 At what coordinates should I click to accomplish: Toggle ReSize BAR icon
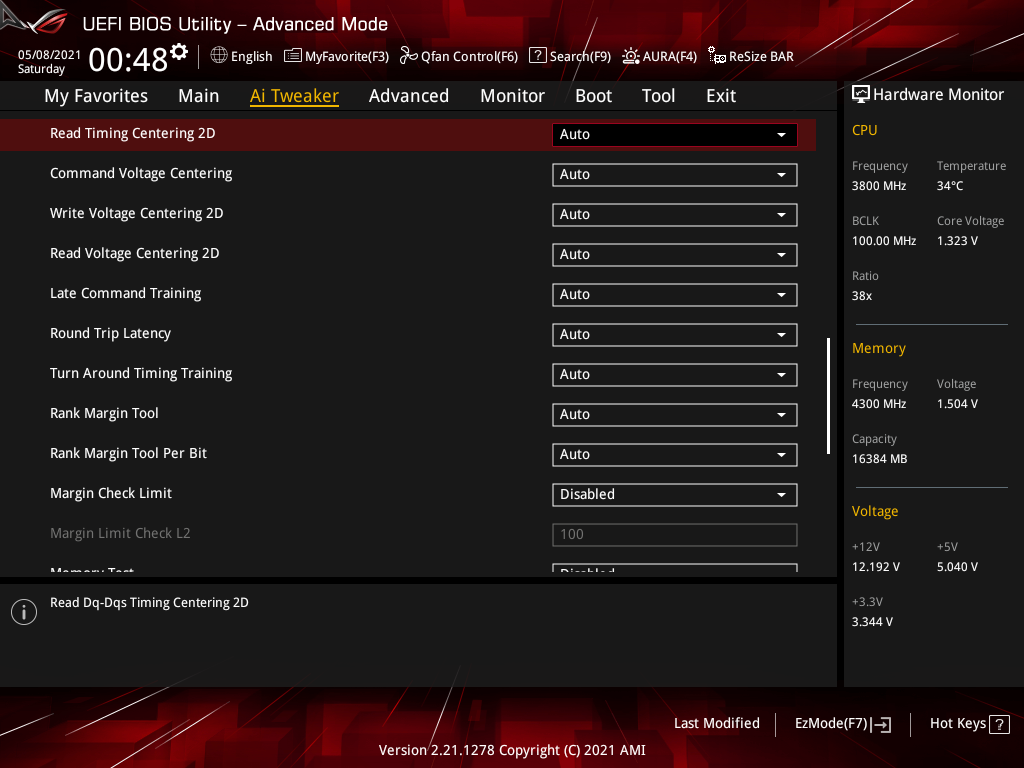click(x=716, y=56)
